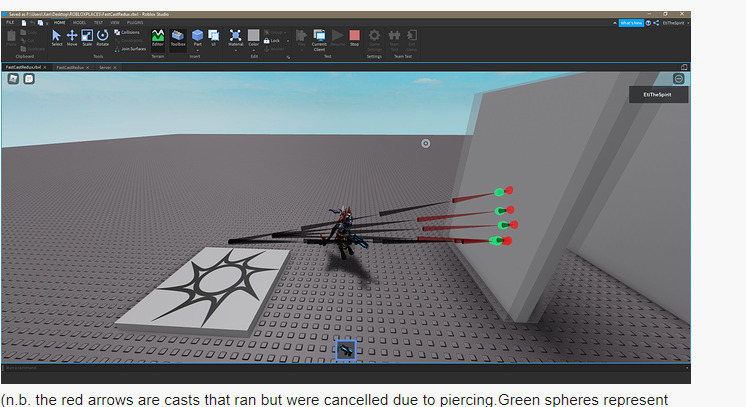Open the Edit group settings launcher arrow

tap(288, 58)
